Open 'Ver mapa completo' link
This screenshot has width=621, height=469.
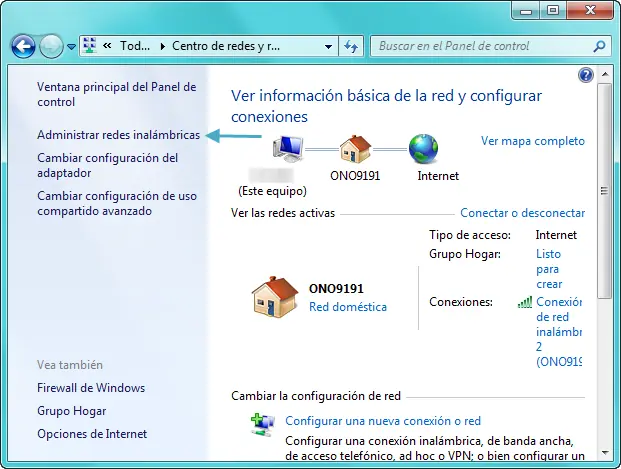pyautogui.click(x=533, y=141)
